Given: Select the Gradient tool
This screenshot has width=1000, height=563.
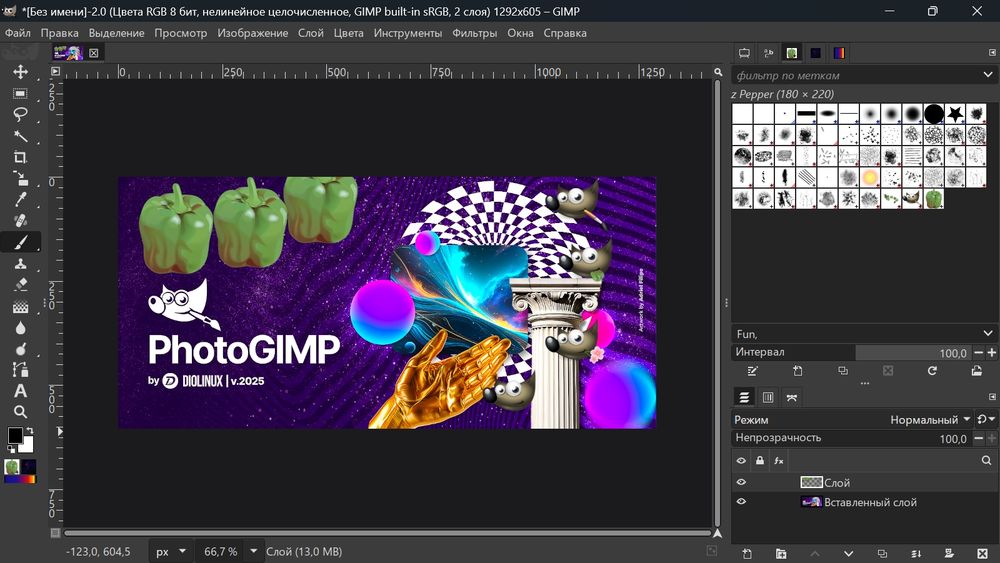Looking at the screenshot, I should coord(20,306).
